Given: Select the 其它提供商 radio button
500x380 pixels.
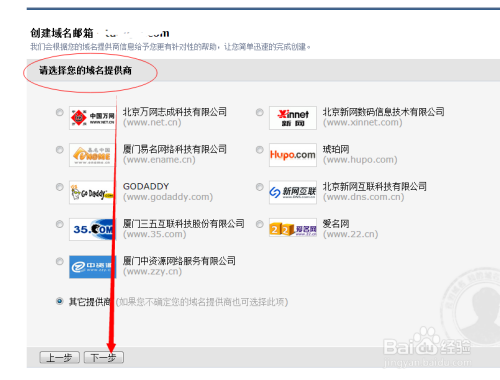Looking at the screenshot, I should tap(60, 301).
